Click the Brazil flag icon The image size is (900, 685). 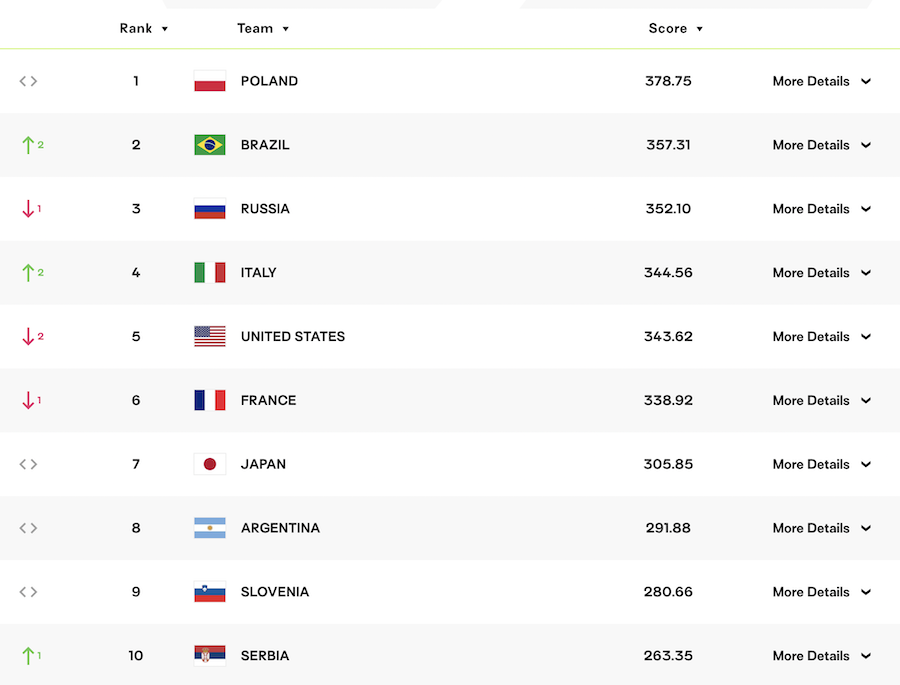(210, 145)
